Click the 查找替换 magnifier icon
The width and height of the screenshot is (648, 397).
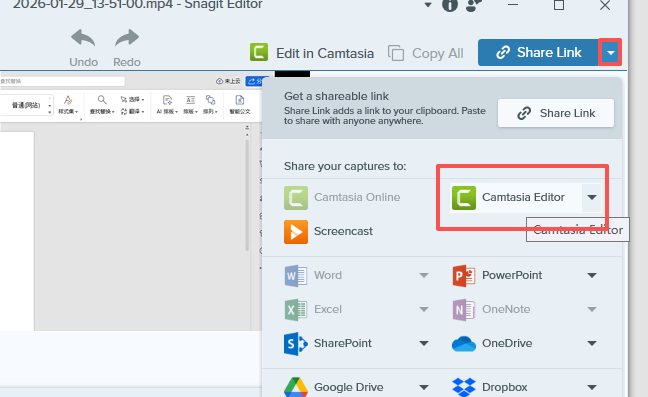102,104
